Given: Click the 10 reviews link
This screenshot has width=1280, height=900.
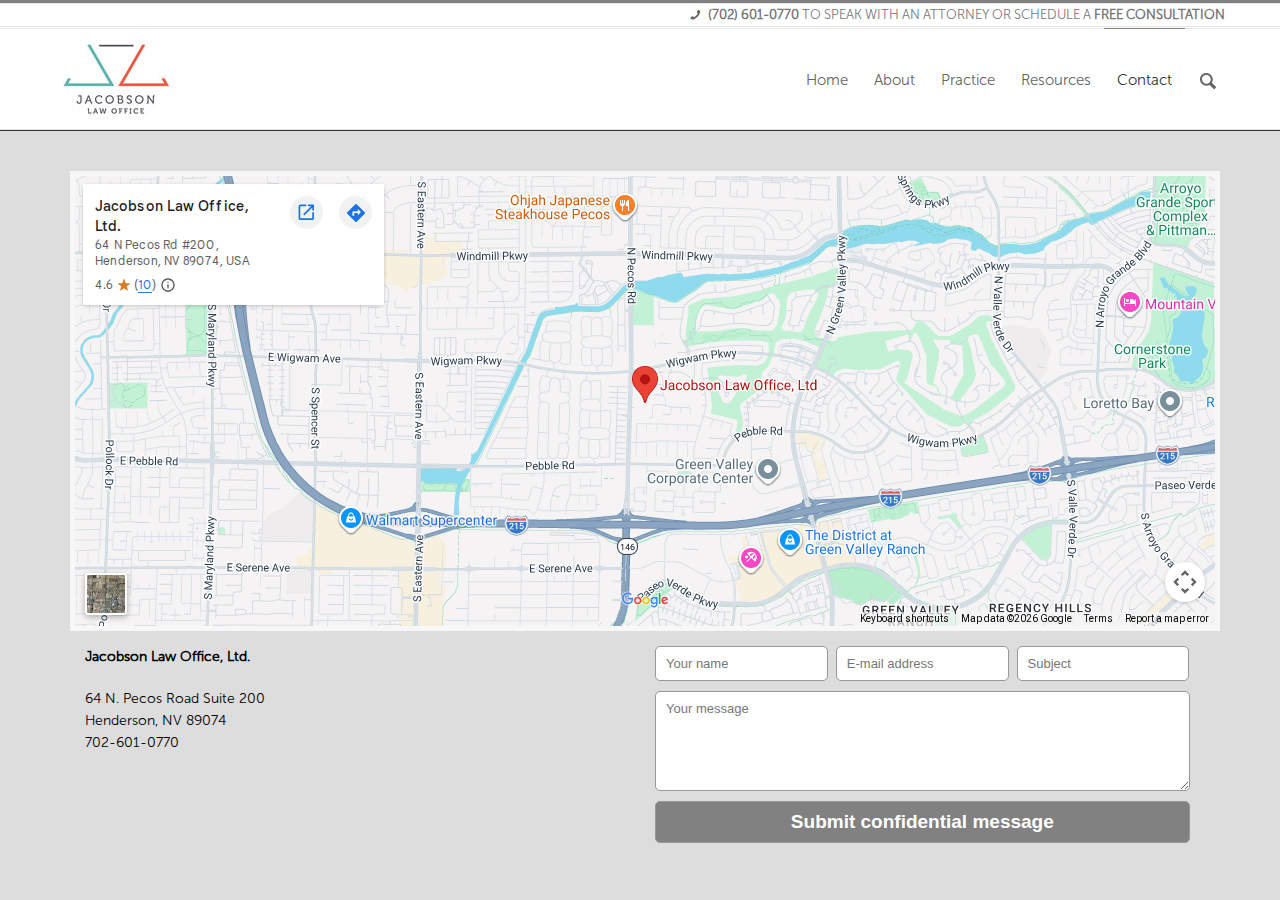Looking at the screenshot, I should click(x=145, y=285).
